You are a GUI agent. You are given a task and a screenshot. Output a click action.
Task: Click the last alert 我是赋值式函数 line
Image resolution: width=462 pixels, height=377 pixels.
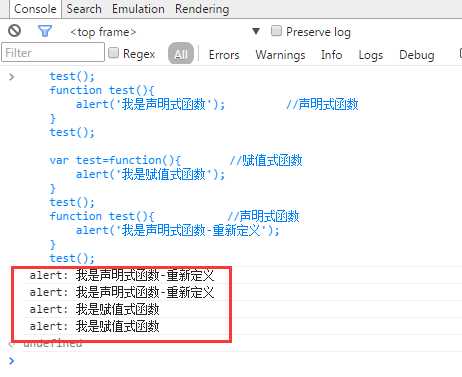94,326
